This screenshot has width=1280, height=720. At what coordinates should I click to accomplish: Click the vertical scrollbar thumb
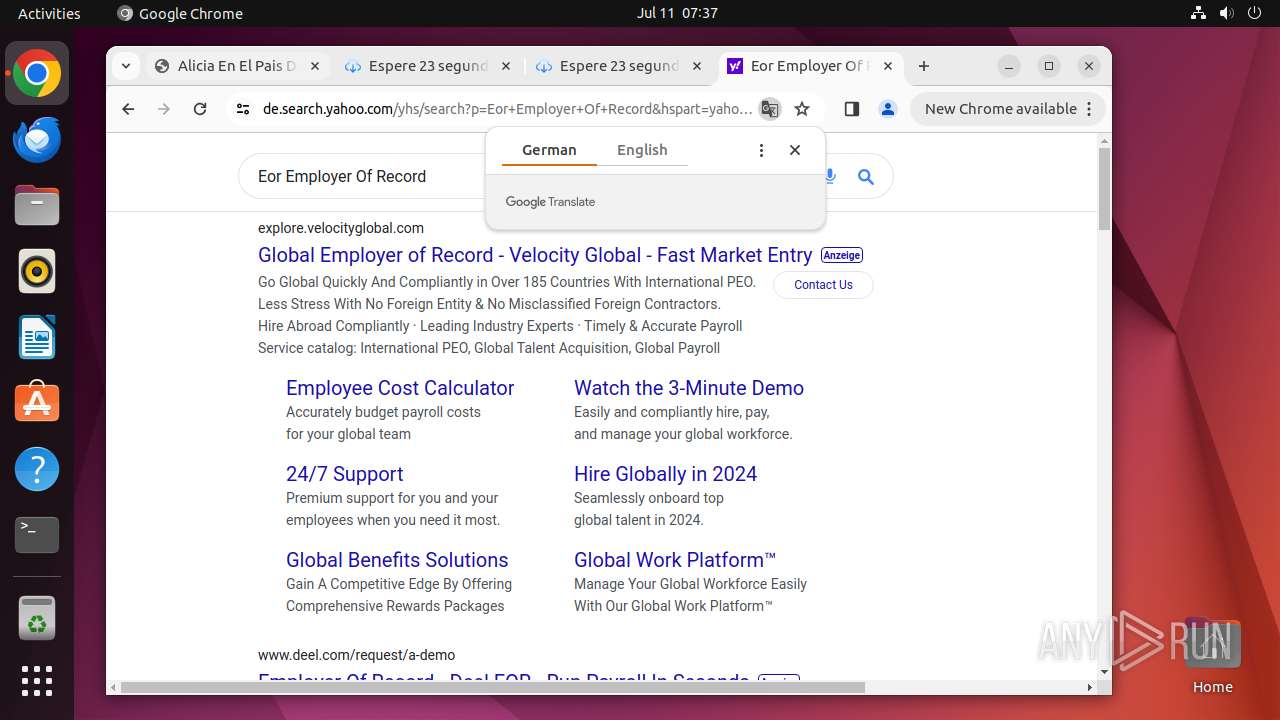1104,189
